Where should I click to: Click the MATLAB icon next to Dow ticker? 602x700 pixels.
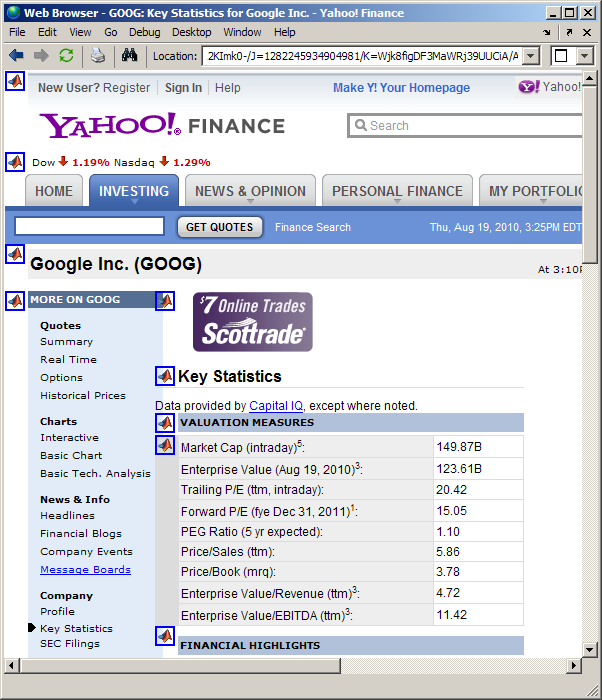point(15,162)
